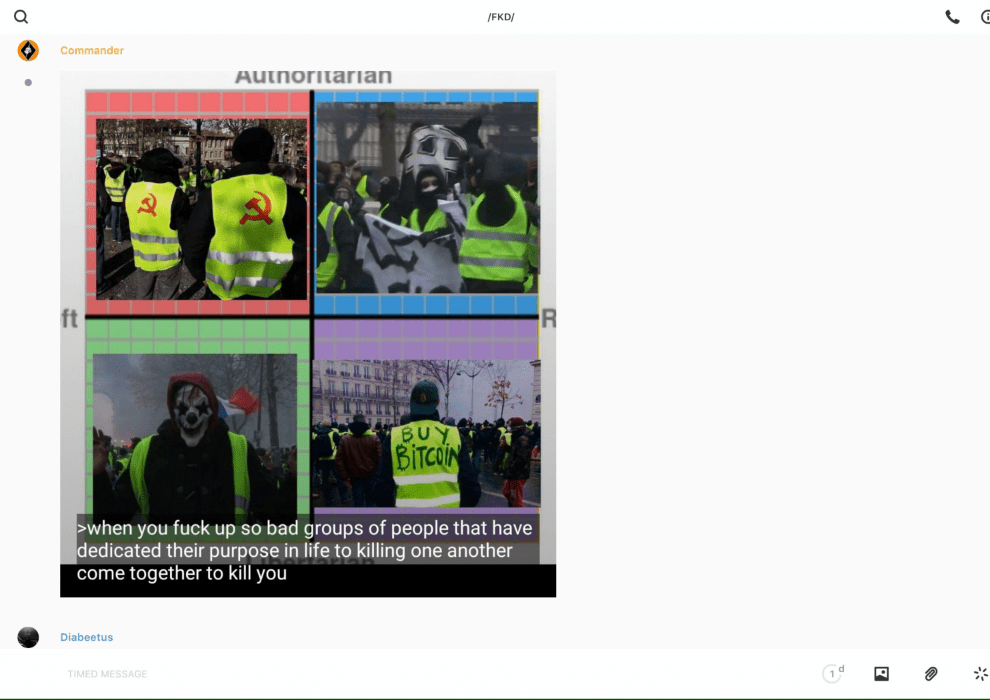
Task: Click the hammer and sickle vests photo
Action: coord(201,208)
